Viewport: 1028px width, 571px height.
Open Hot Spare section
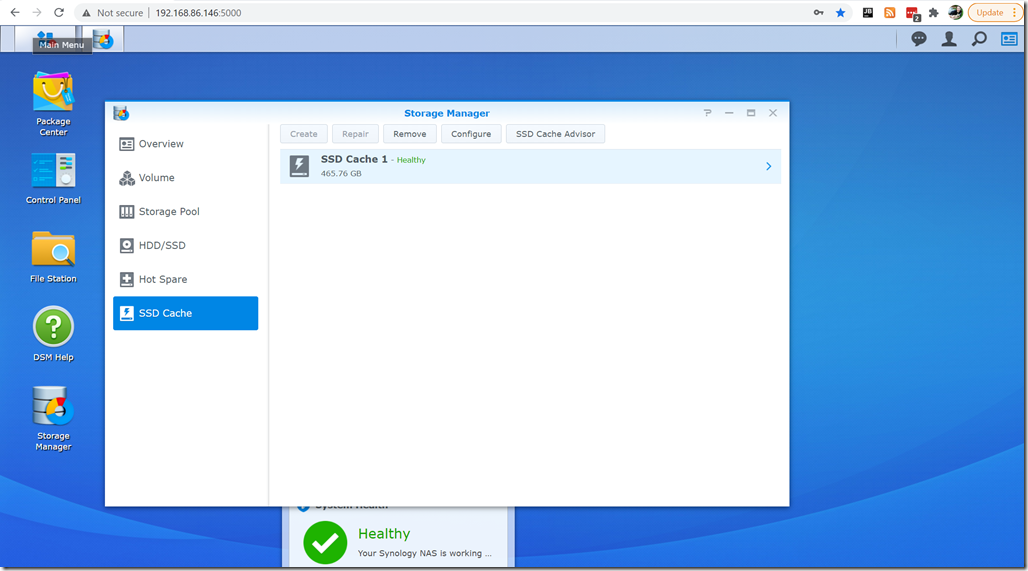186,279
